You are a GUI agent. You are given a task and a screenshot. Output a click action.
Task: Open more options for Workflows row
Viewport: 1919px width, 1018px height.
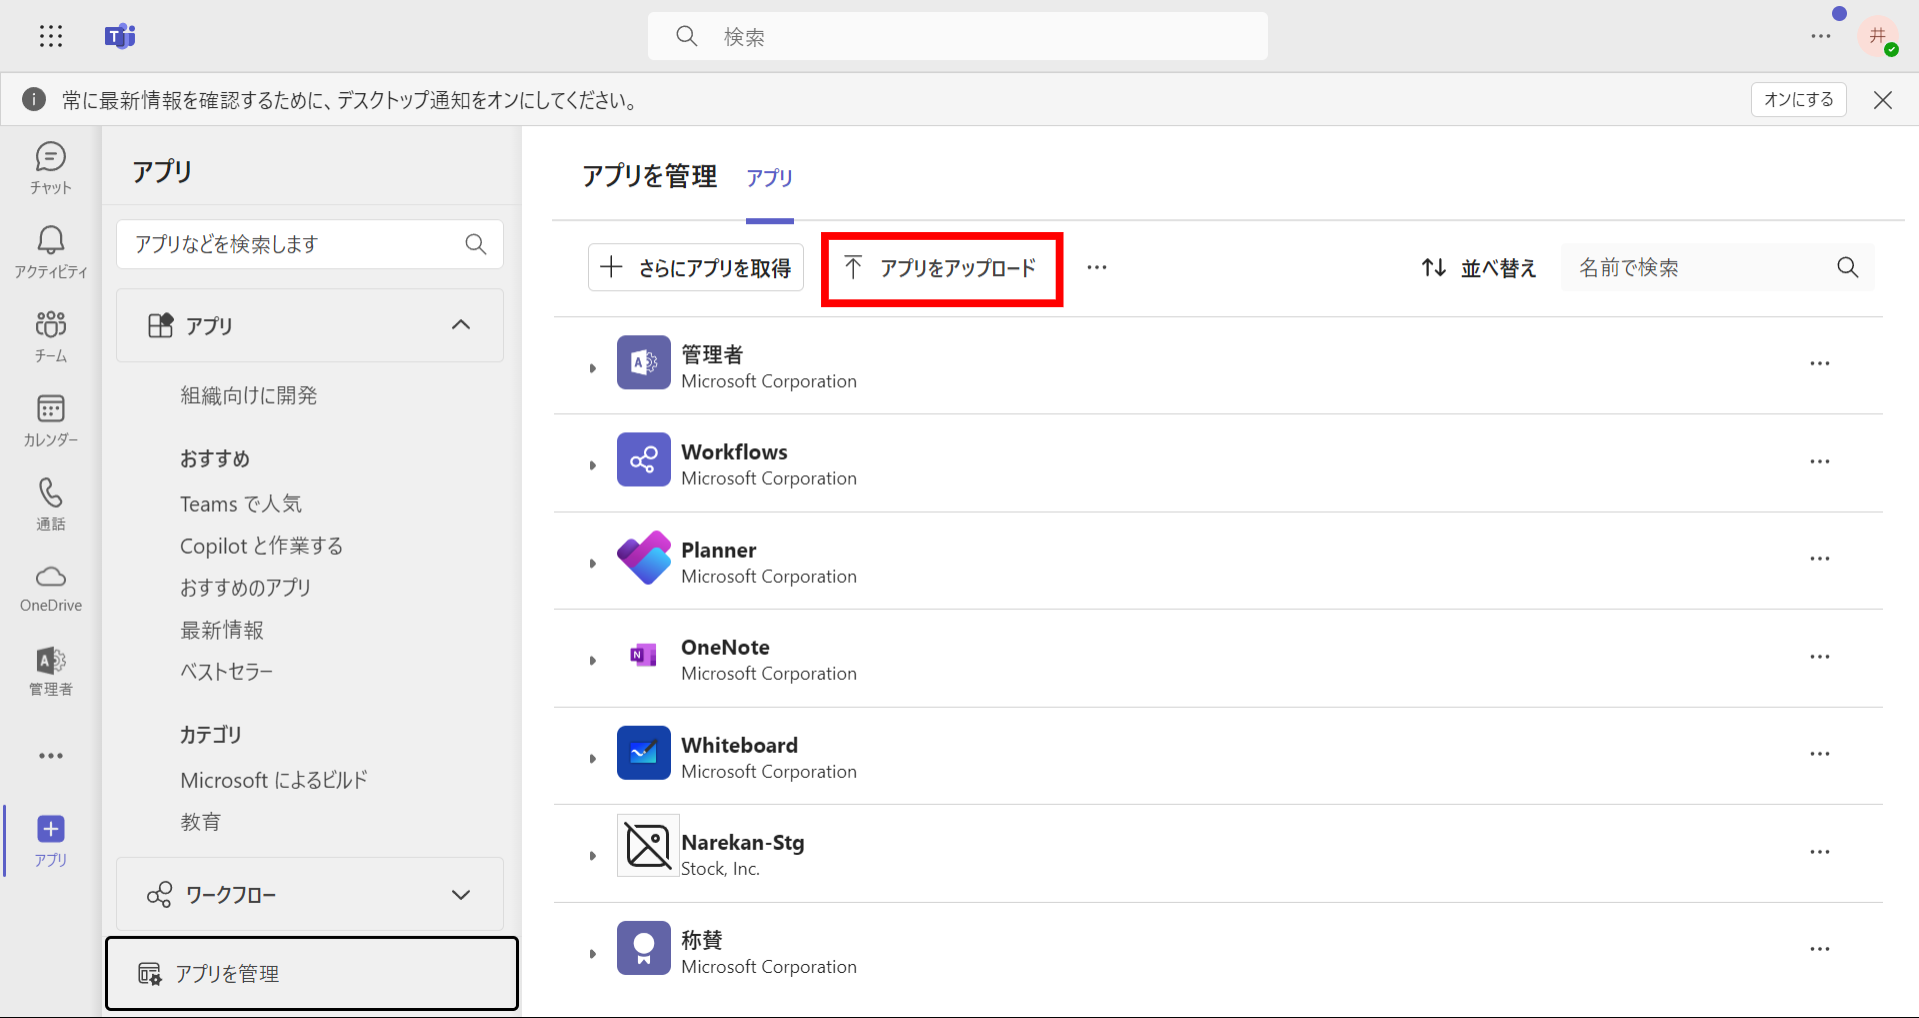1820,461
